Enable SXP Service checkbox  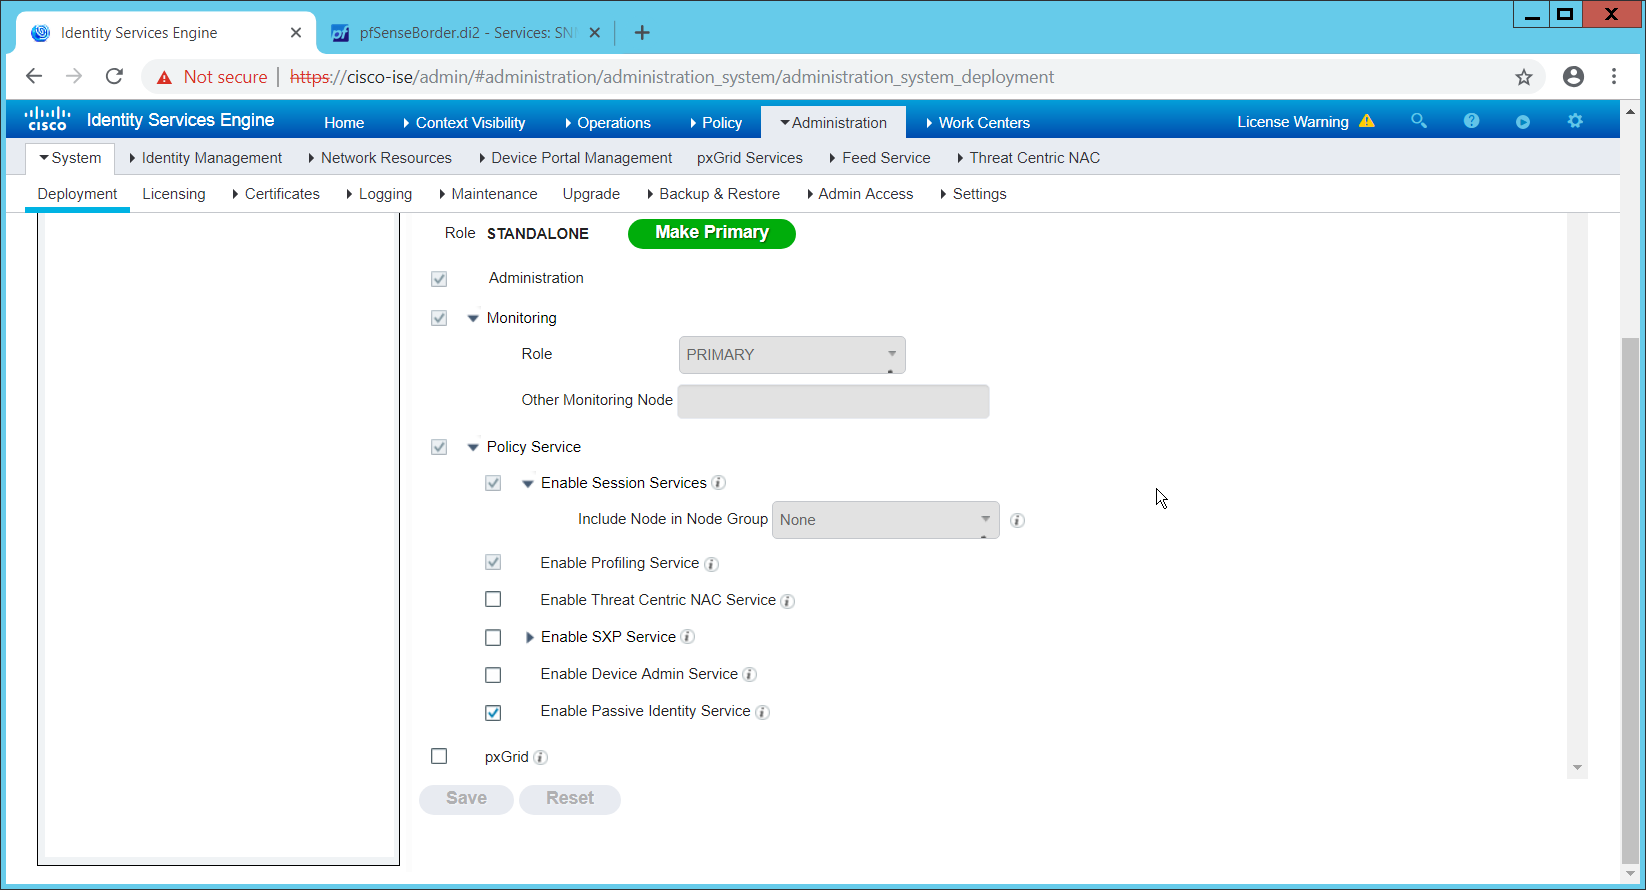[x=493, y=637]
